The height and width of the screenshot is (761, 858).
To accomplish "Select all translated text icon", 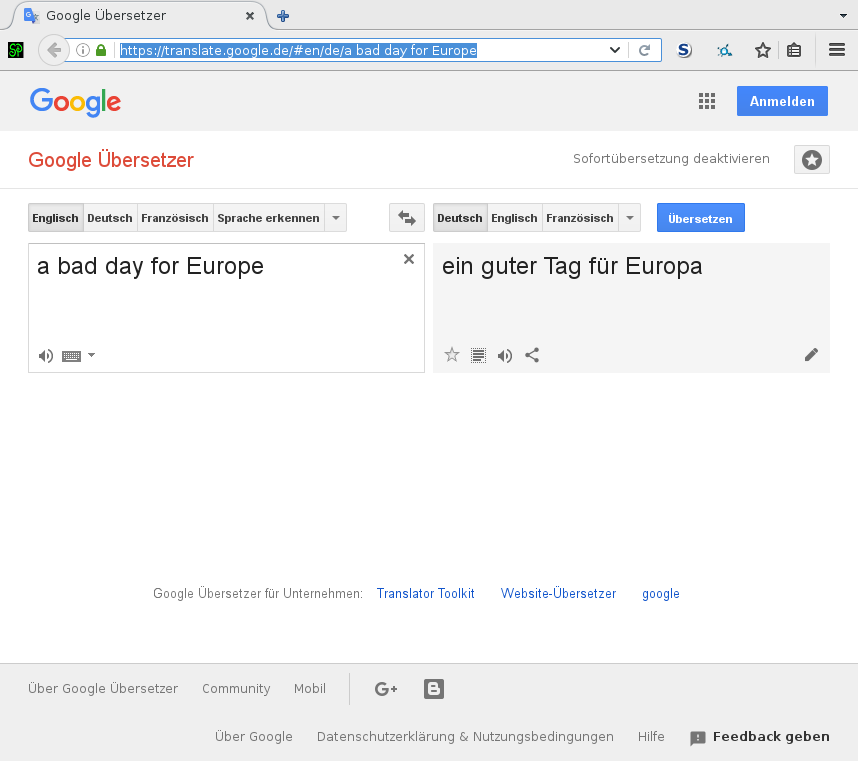I will coord(478,356).
